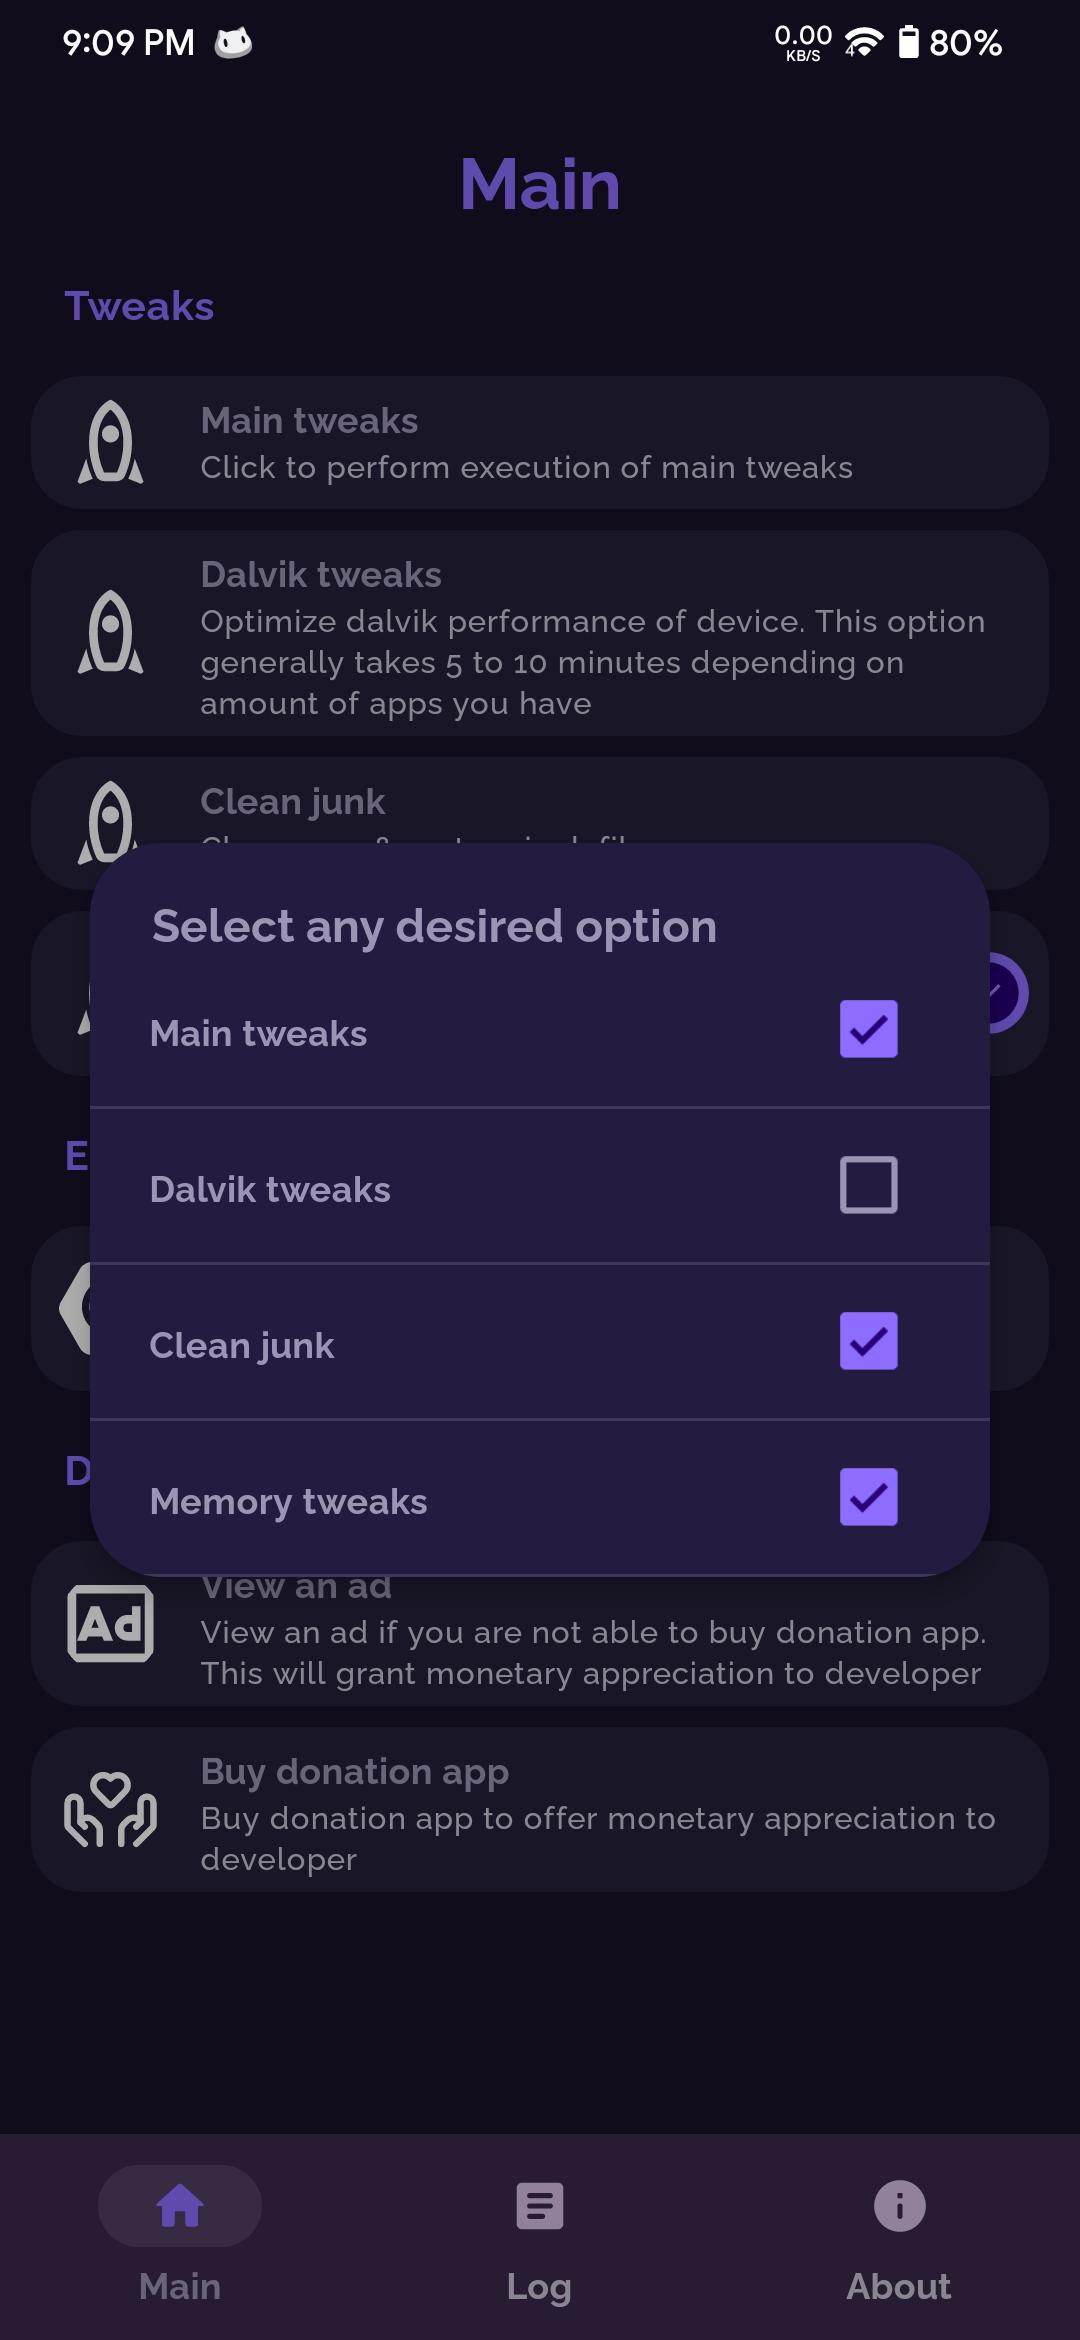
Task: Check the Dalvik tweaks checkbox
Action: click(869, 1185)
